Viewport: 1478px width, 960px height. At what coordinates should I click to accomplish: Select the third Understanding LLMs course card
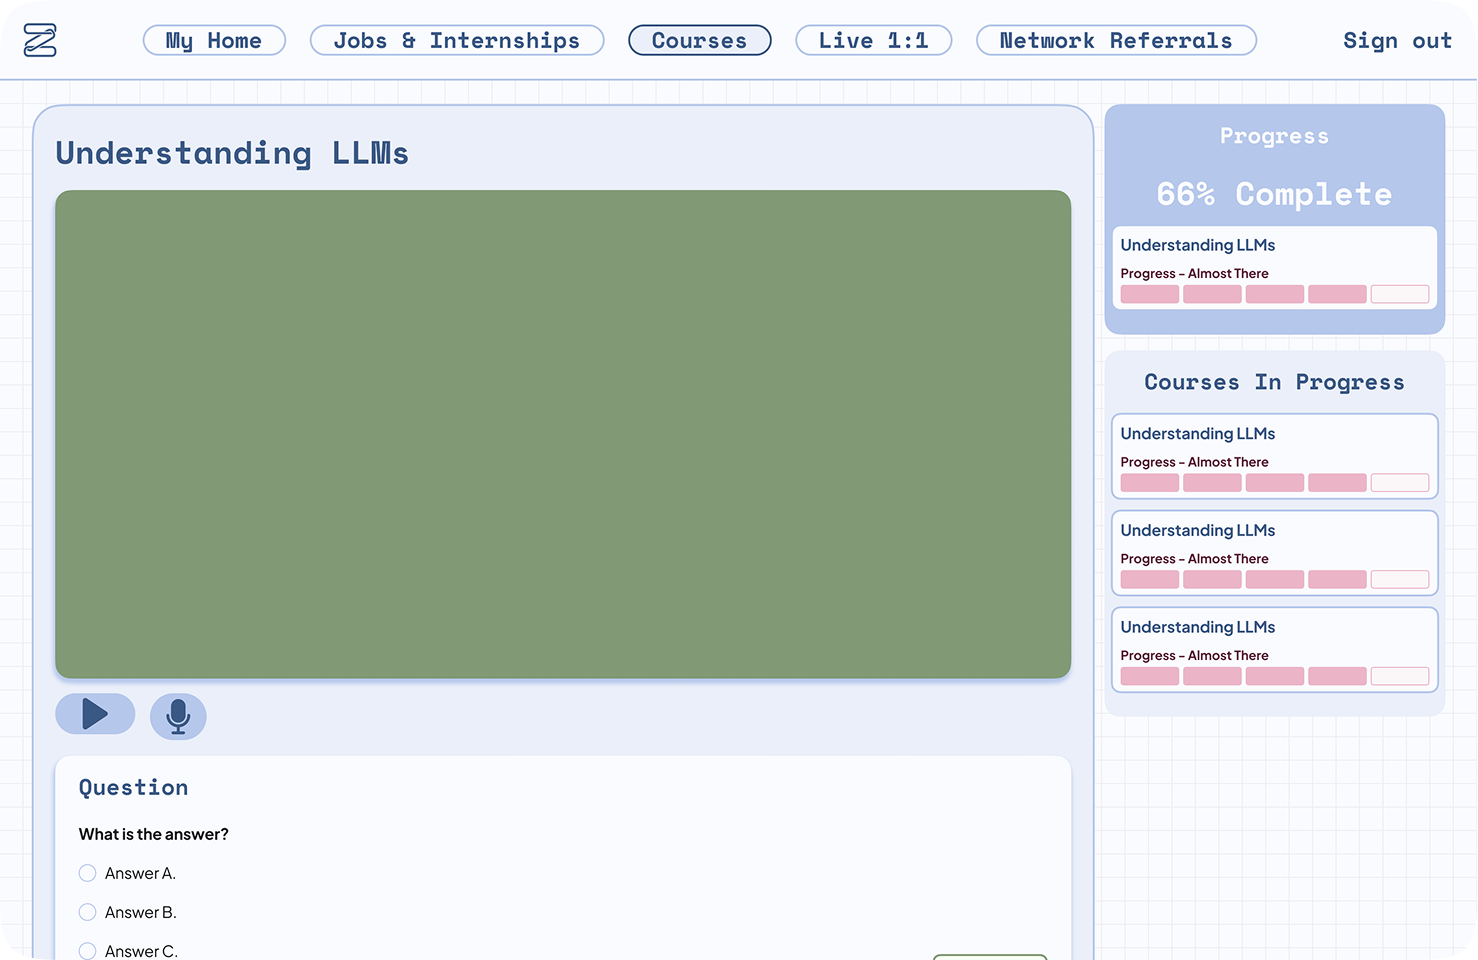point(1274,650)
